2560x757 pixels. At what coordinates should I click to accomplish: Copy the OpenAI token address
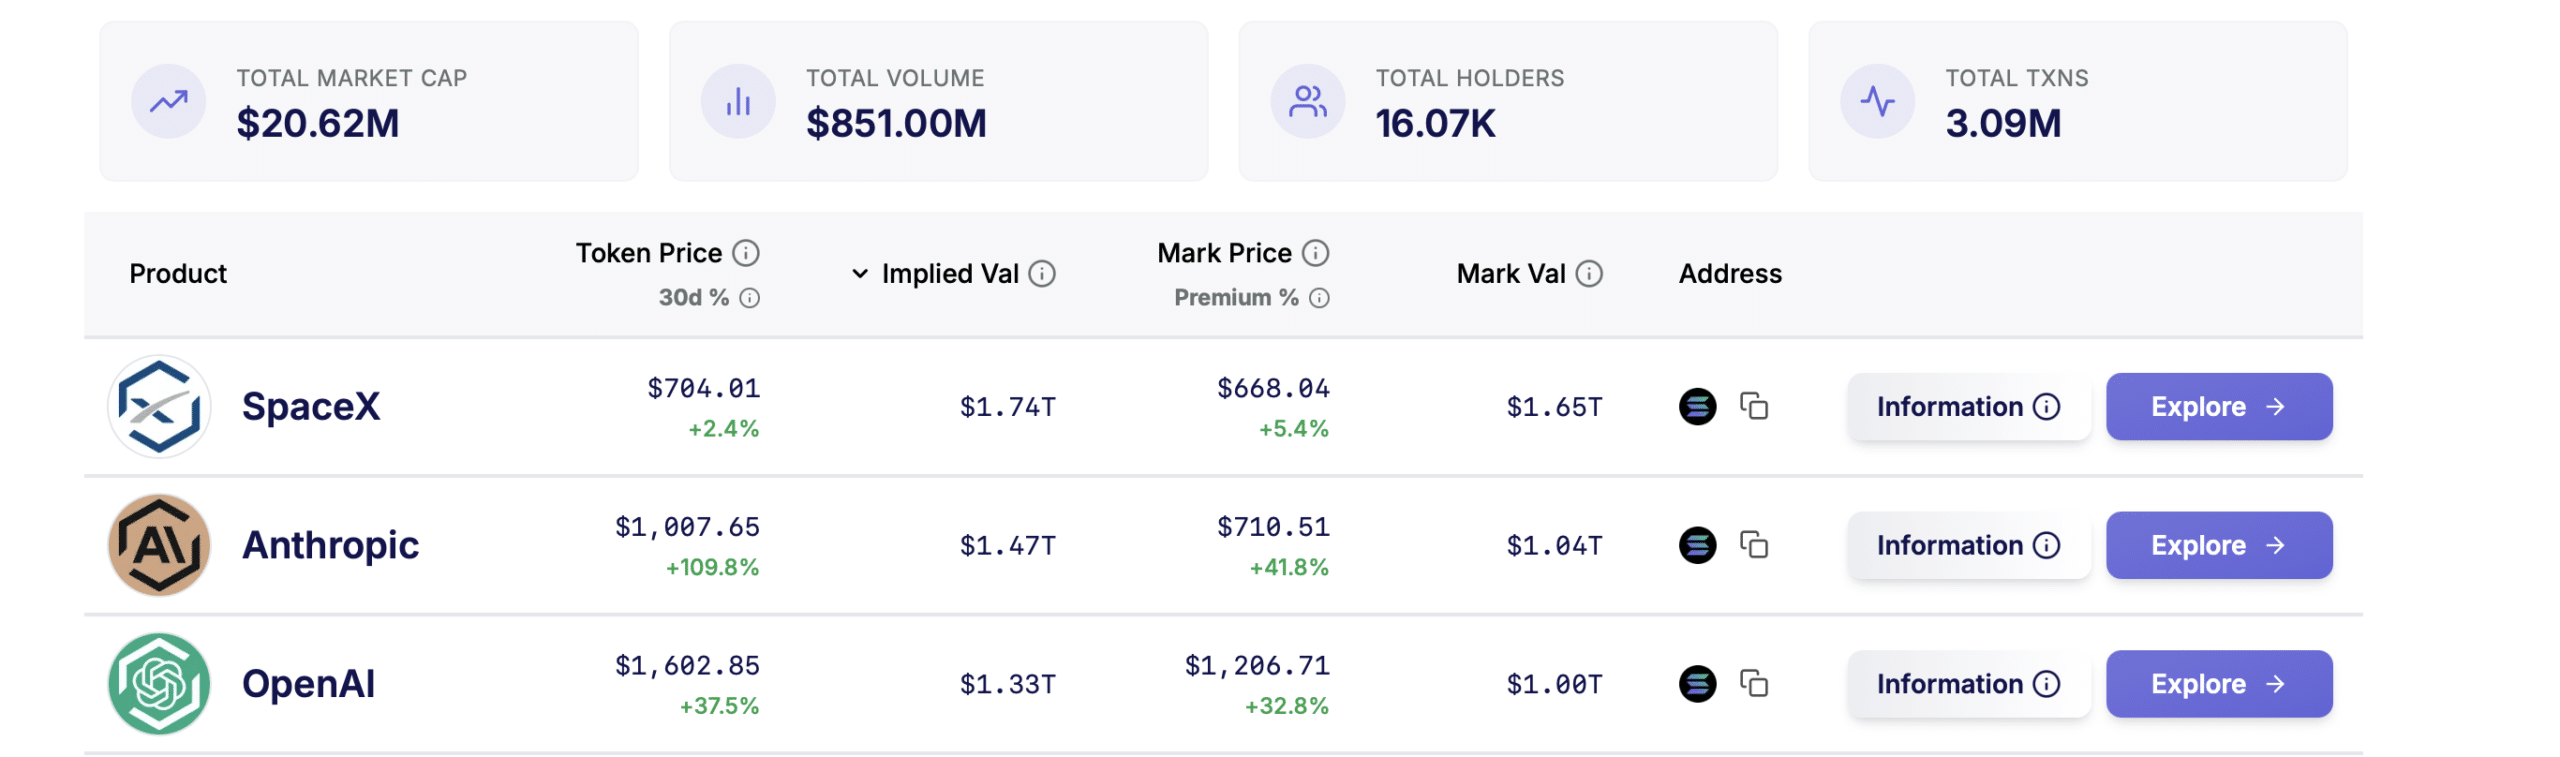click(1753, 684)
